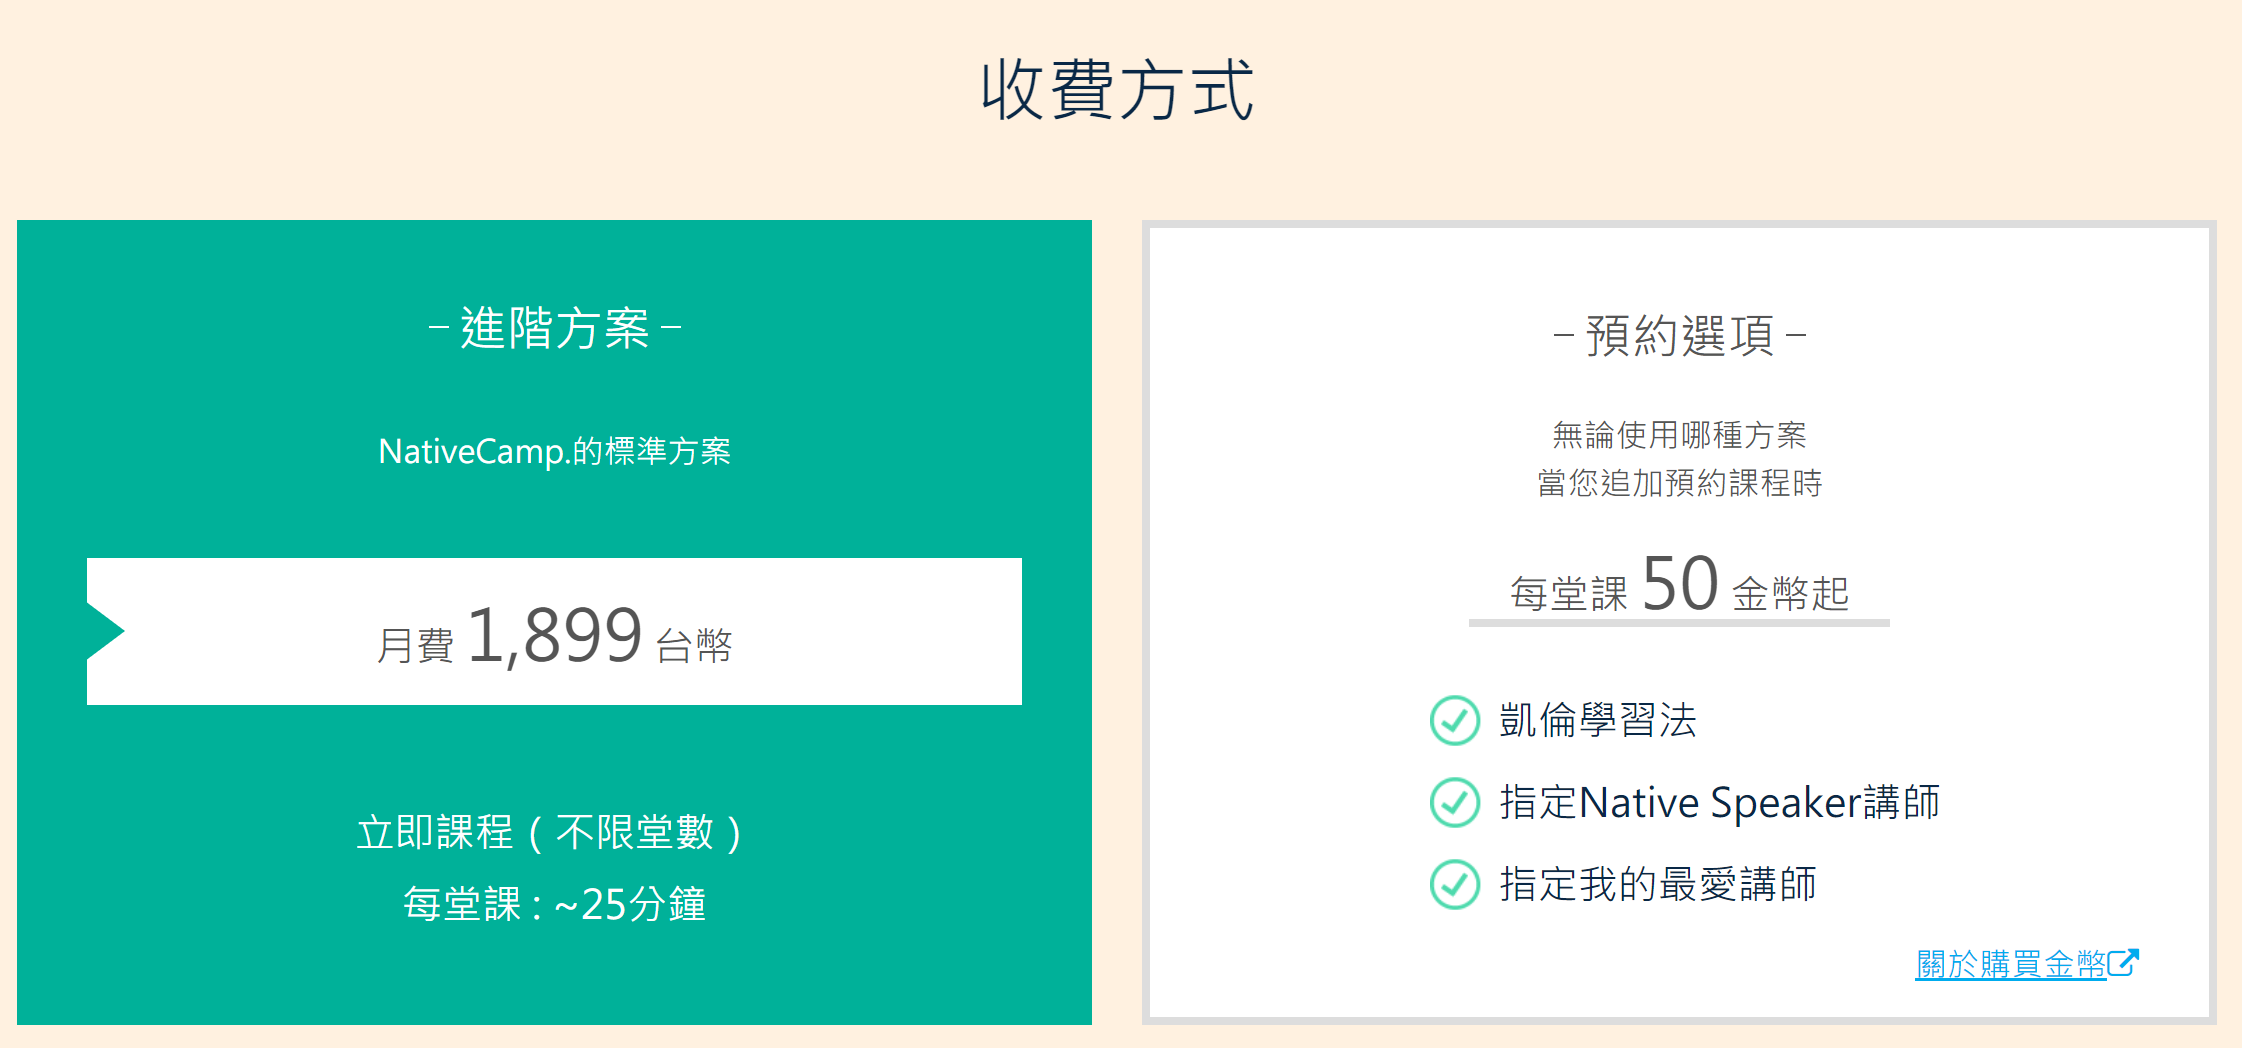Click the 立即課程（不限堂數）text
Image resolution: width=2242 pixels, height=1048 pixels.
(x=550, y=832)
